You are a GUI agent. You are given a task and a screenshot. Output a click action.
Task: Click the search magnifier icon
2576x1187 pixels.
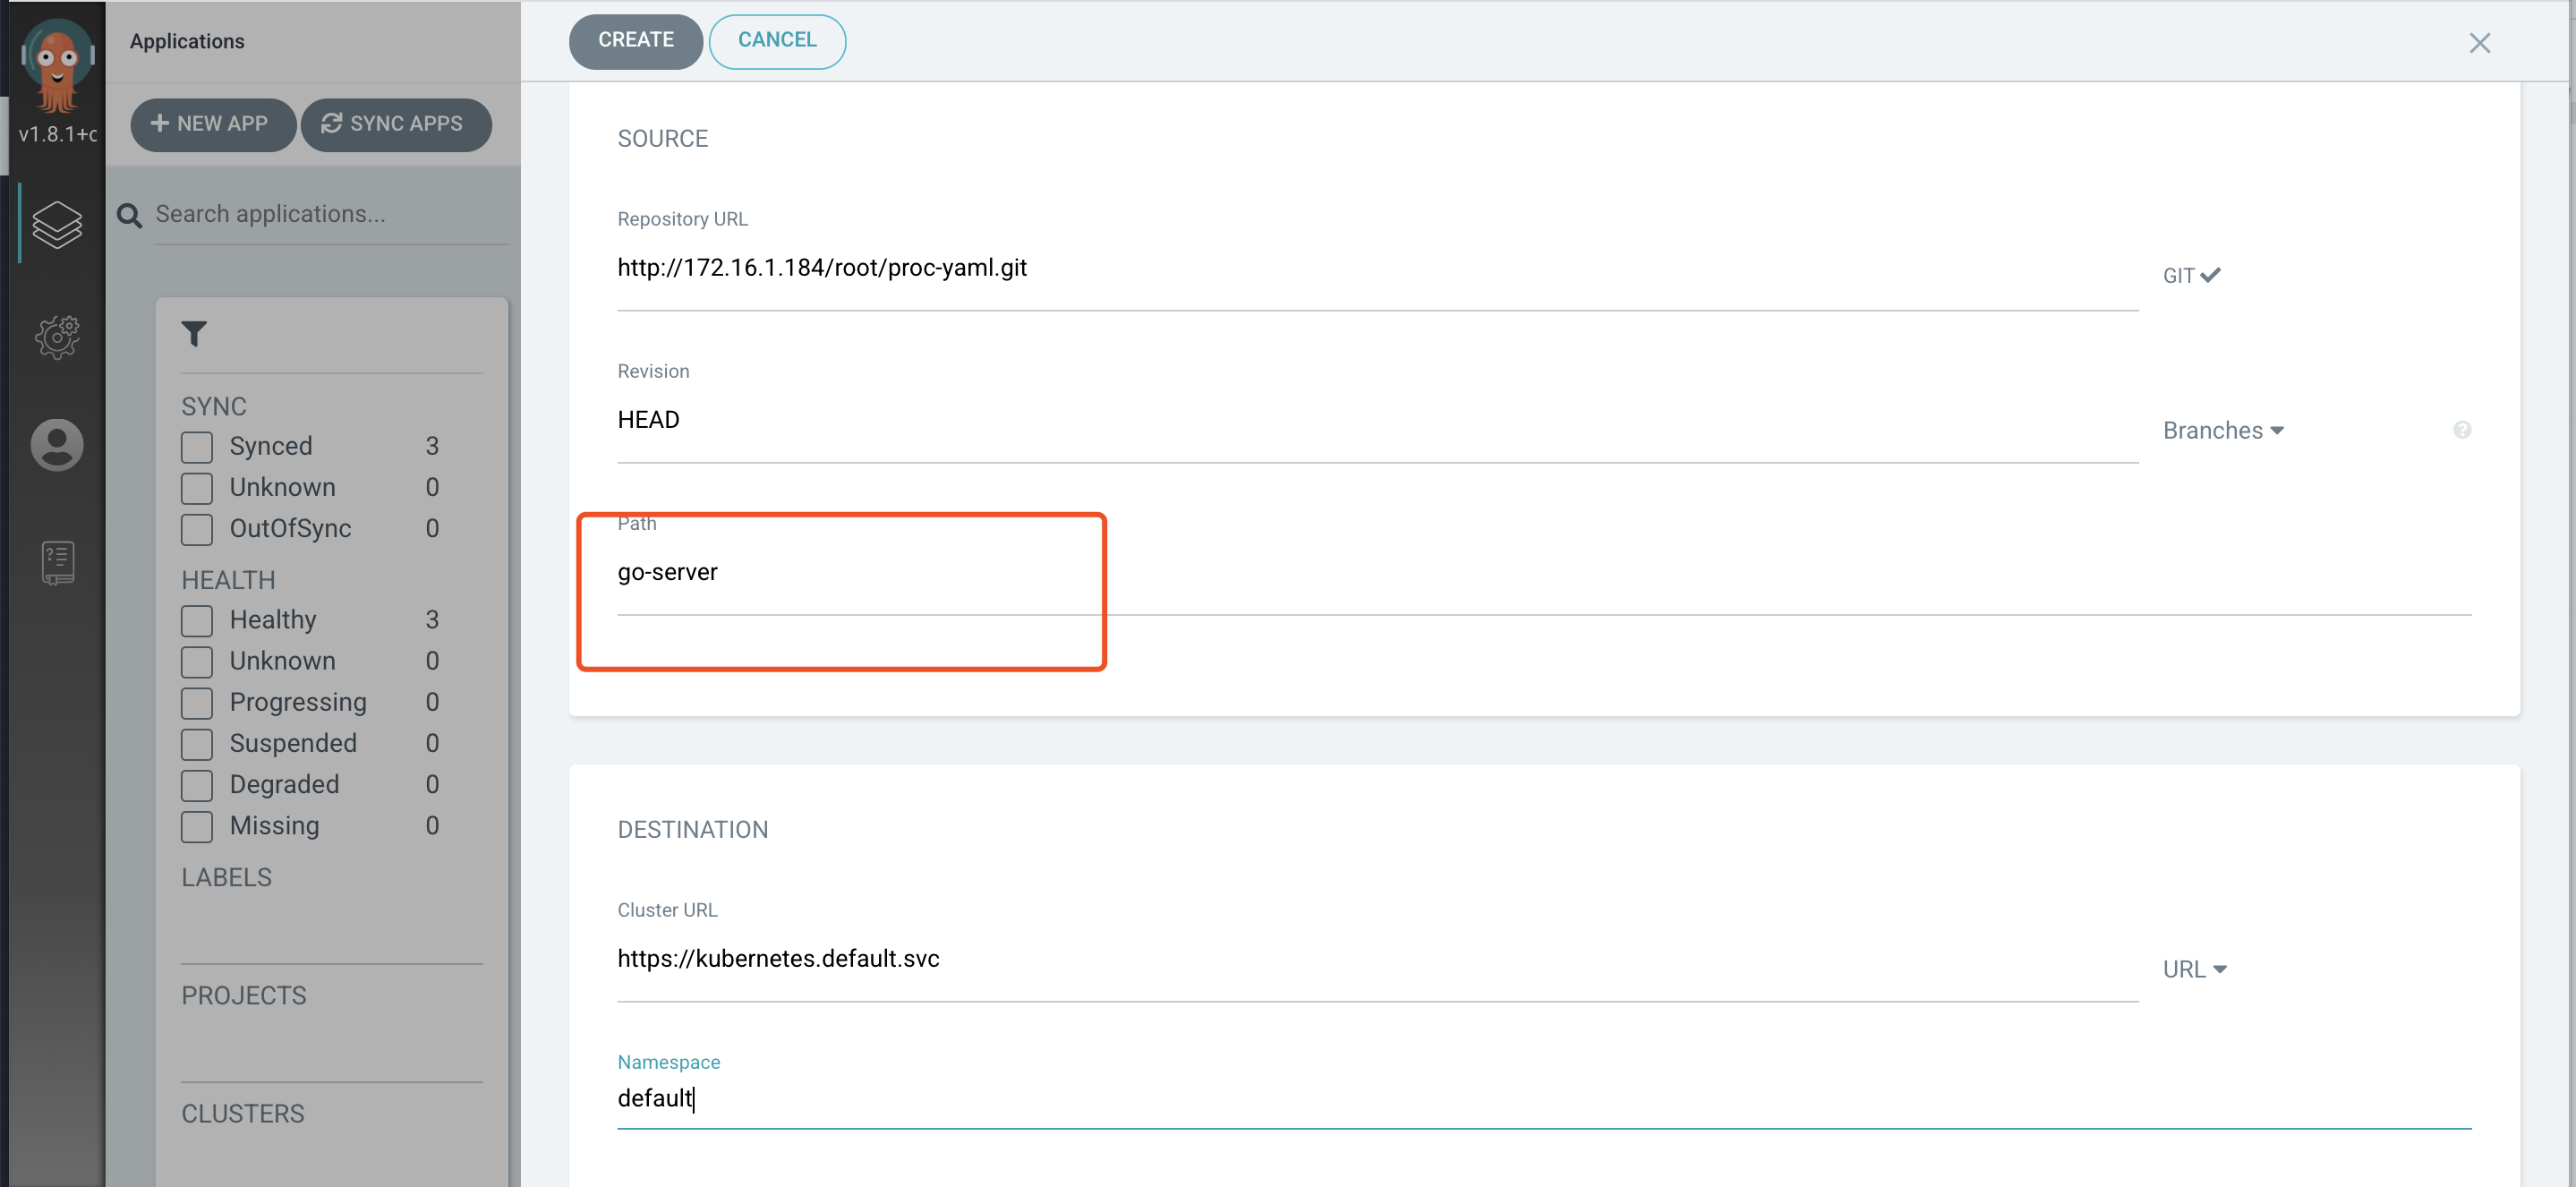(x=130, y=215)
